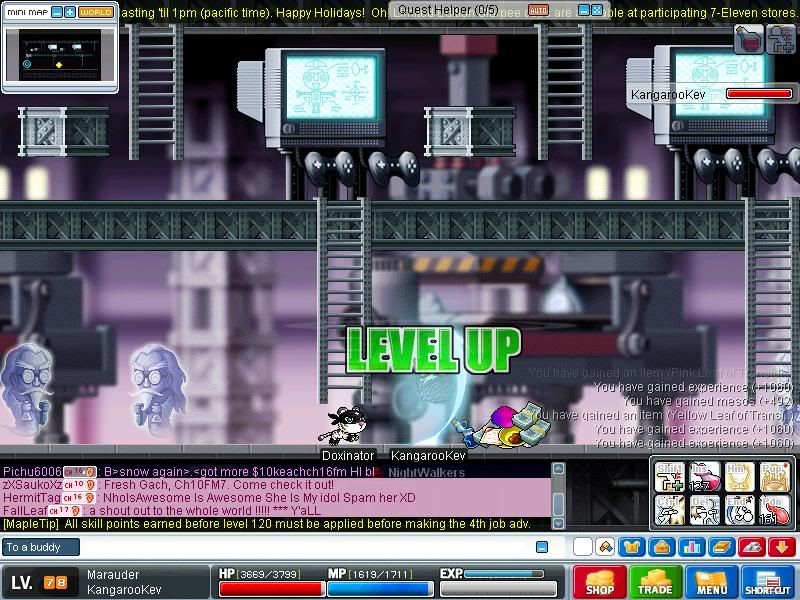Click the blank white button beside megaphone
Screen dimensions: 800x600
[583, 547]
